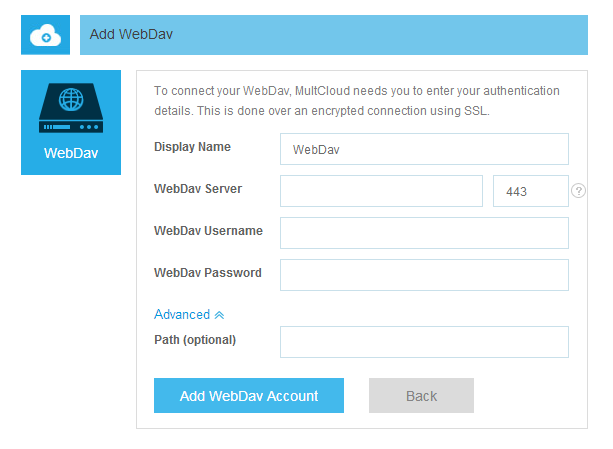Click the optional Path input field
The image size is (613, 449).
(x=424, y=342)
